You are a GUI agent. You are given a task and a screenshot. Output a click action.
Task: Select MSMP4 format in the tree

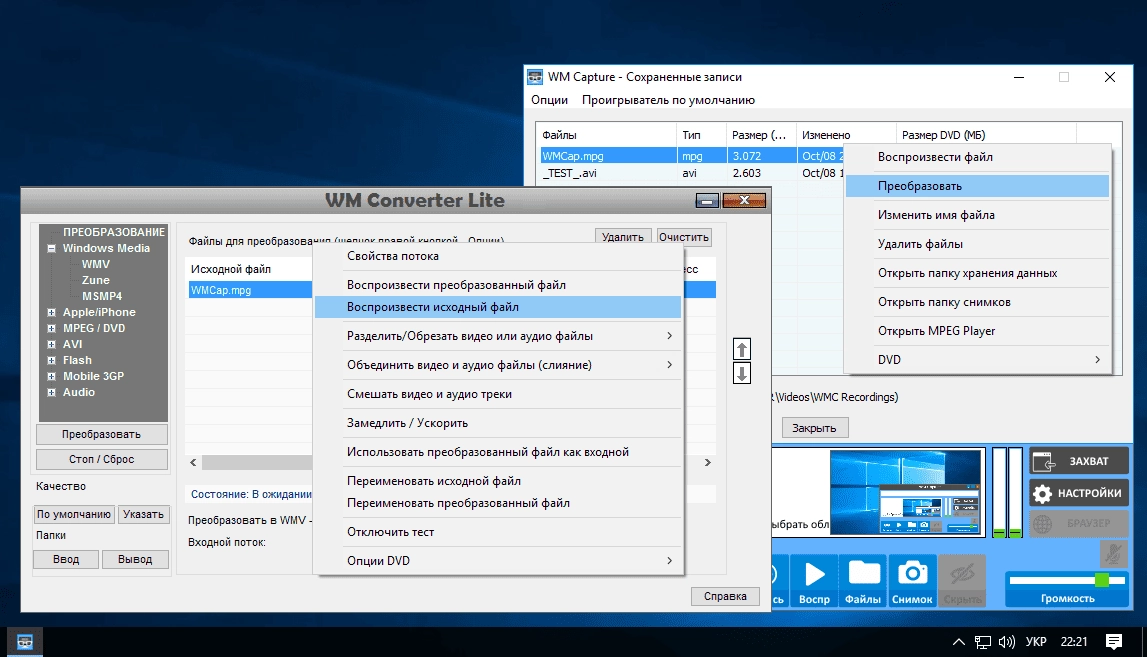pos(102,296)
